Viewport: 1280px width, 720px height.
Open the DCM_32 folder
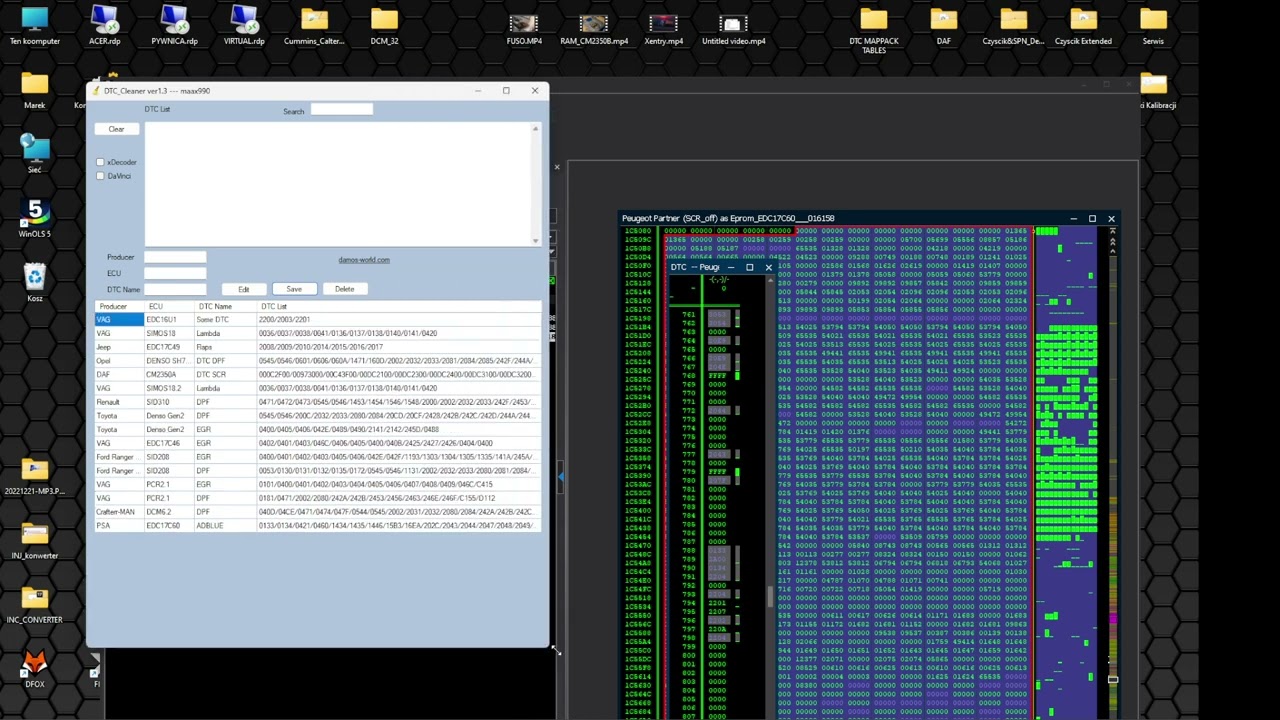(384, 27)
